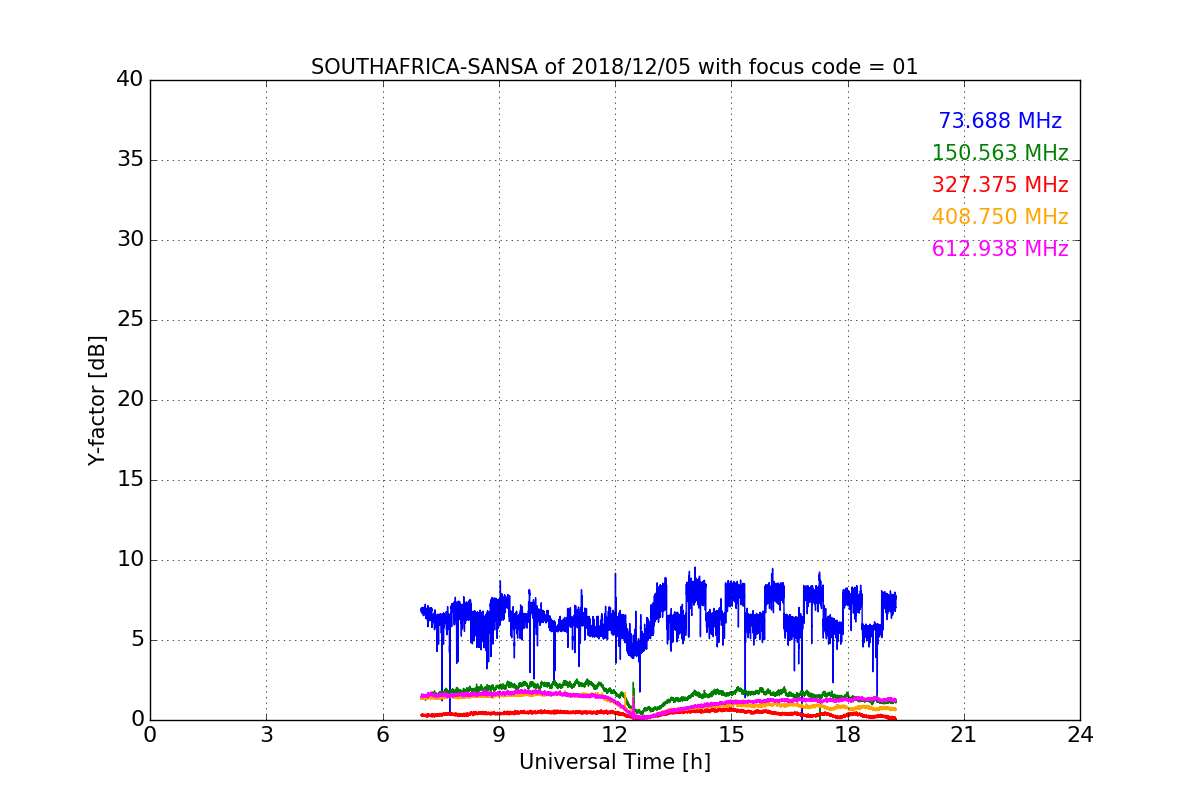Screen dimensions: 1200x800
Task: Click the x-axis tick value 12
Action: click(615, 735)
